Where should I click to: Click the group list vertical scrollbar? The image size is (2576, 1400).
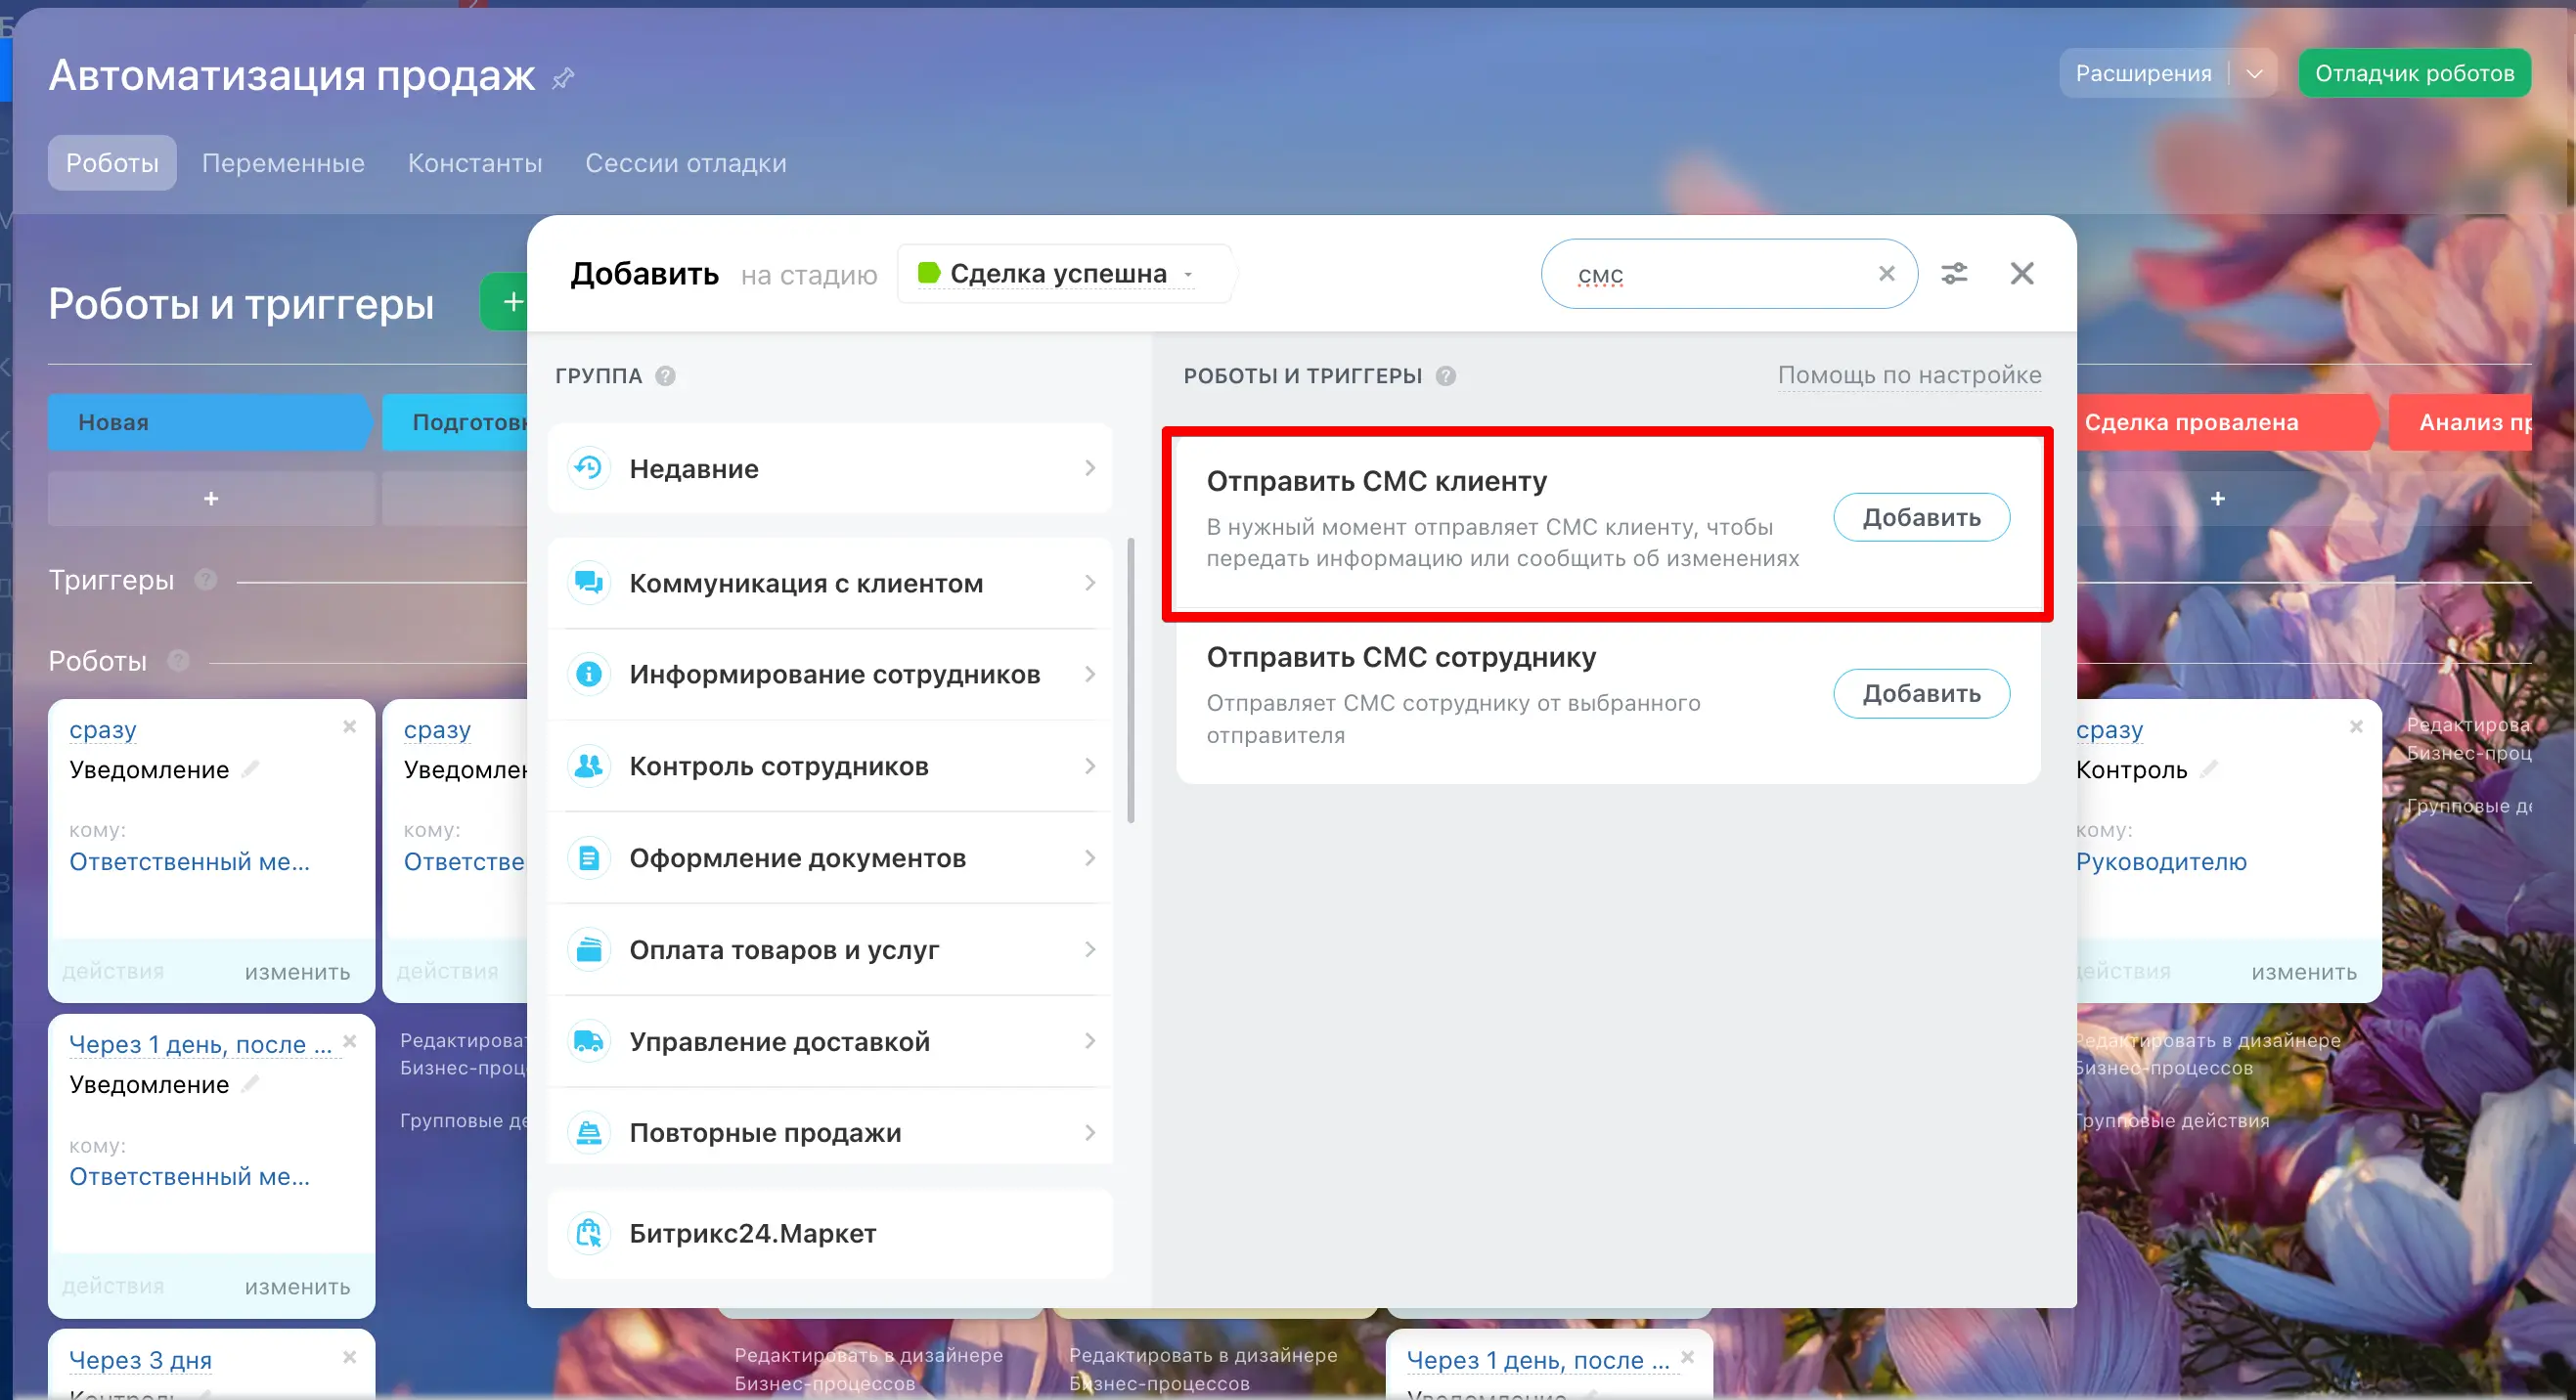coord(1131,680)
